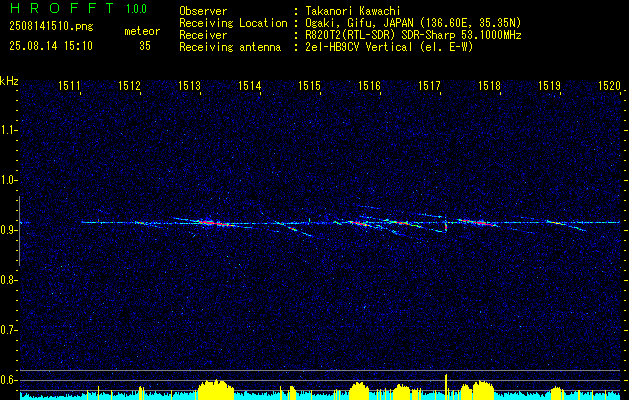Click the meteor count value 35
Image resolution: width=629 pixels, height=400 pixels.
[145, 46]
